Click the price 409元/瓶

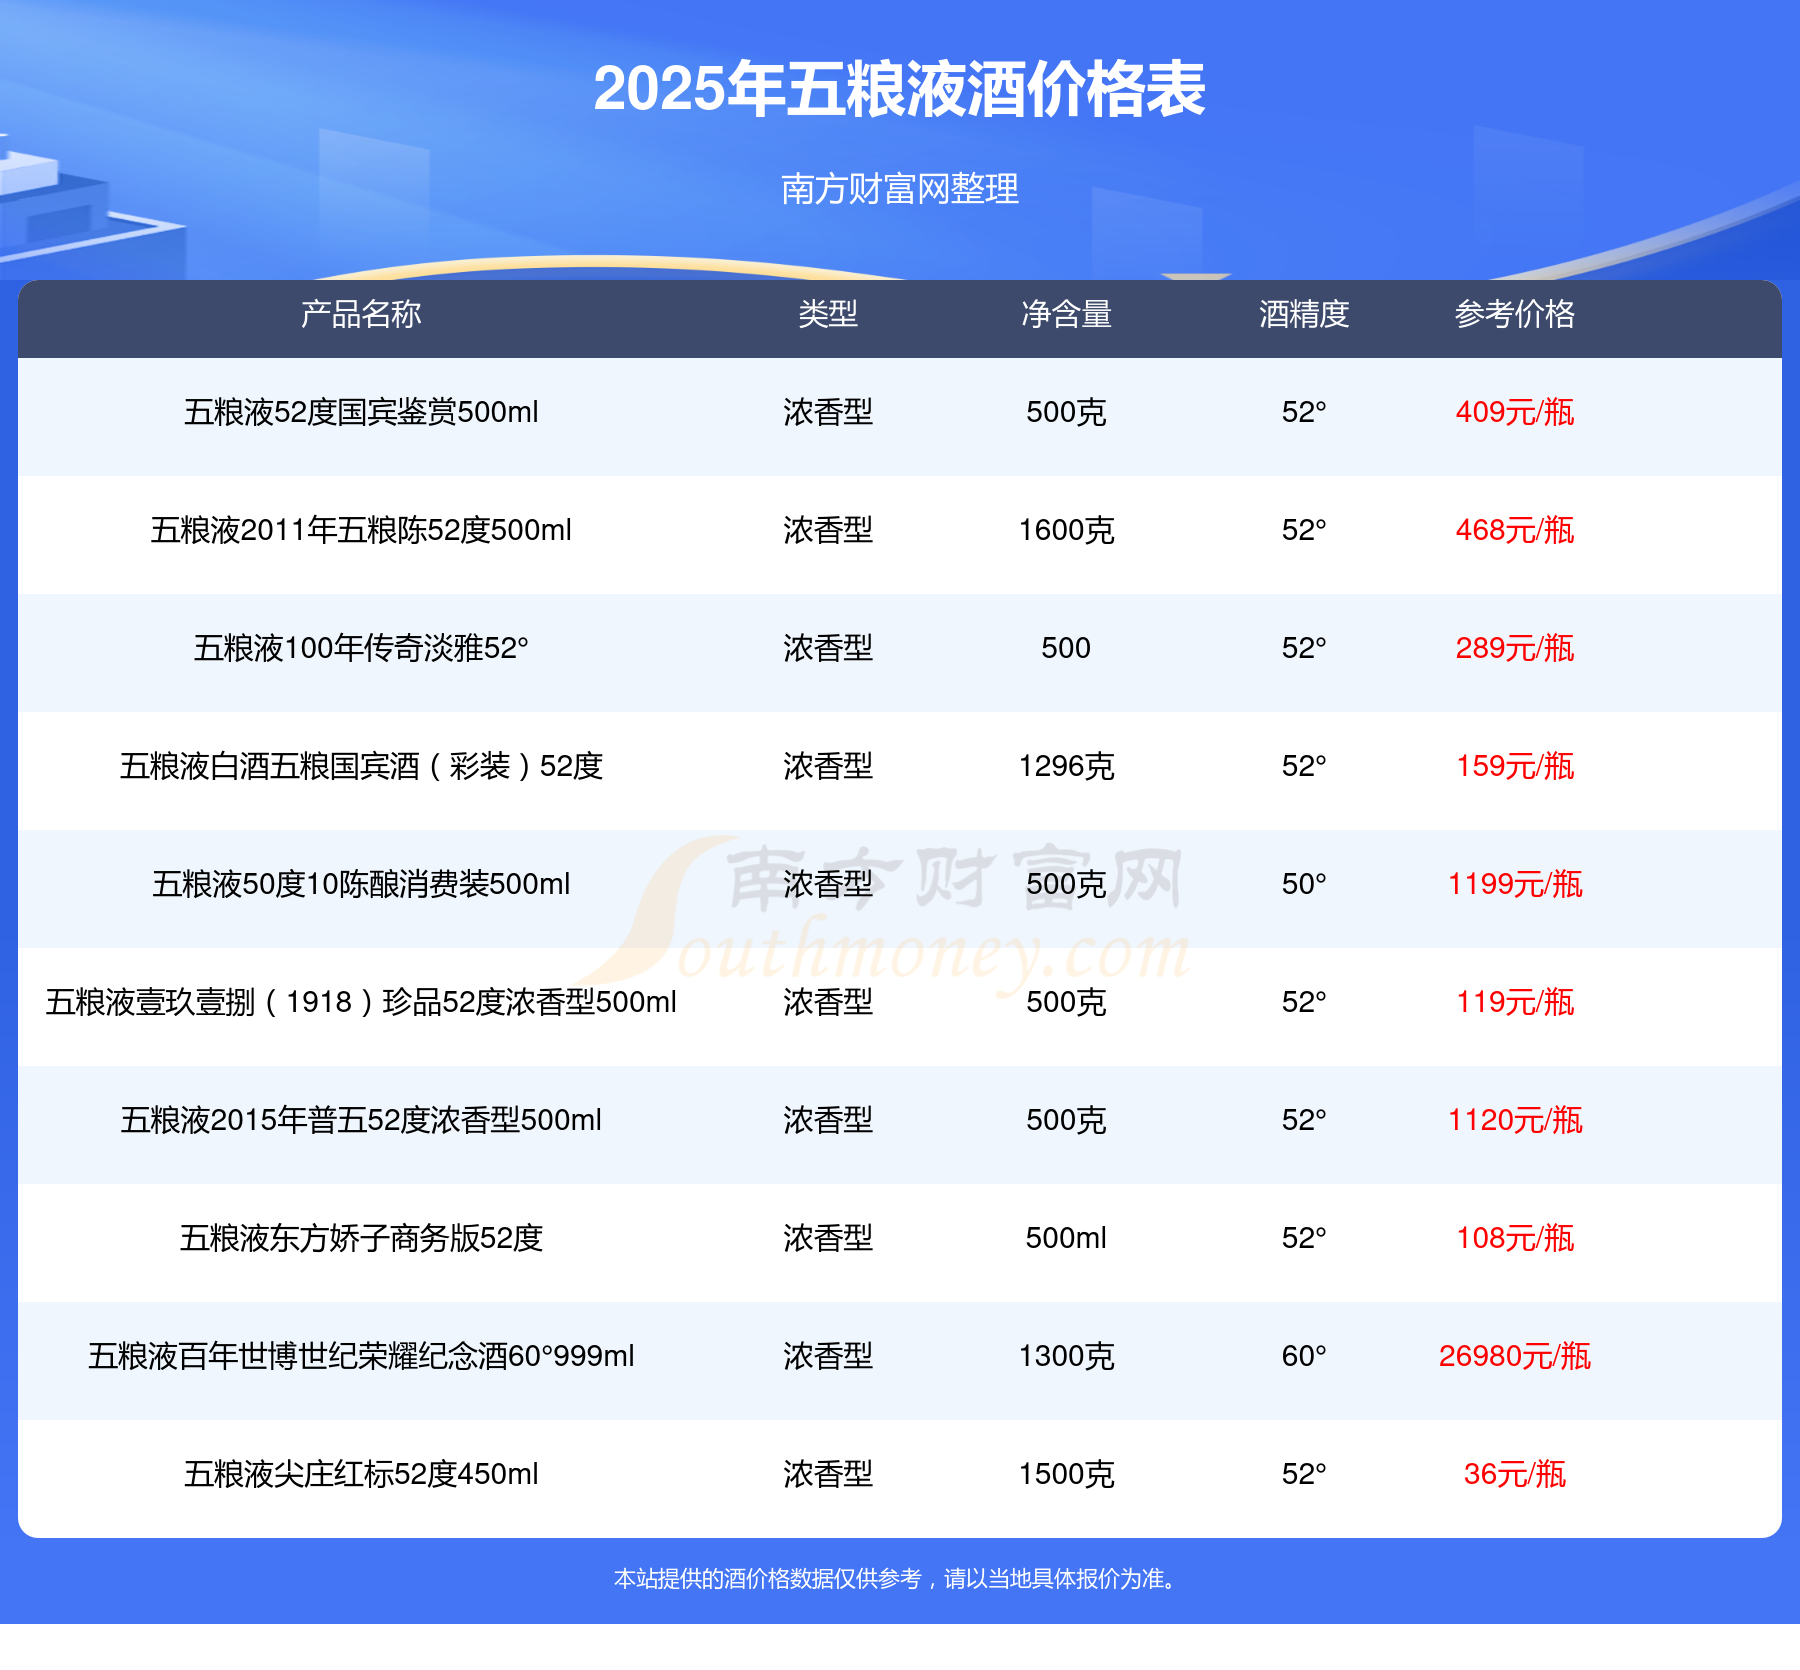click(1515, 412)
